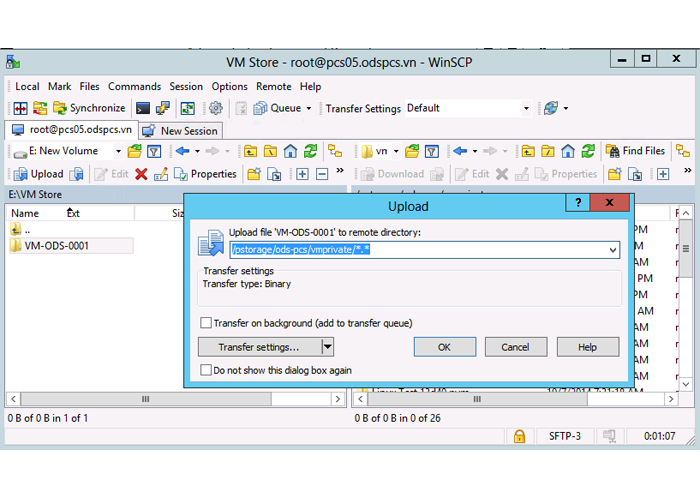This screenshot has height=500, width=700.
Task: Click the local Rename pencil icon
Action: pyautogui.click(x=161, y=174)
